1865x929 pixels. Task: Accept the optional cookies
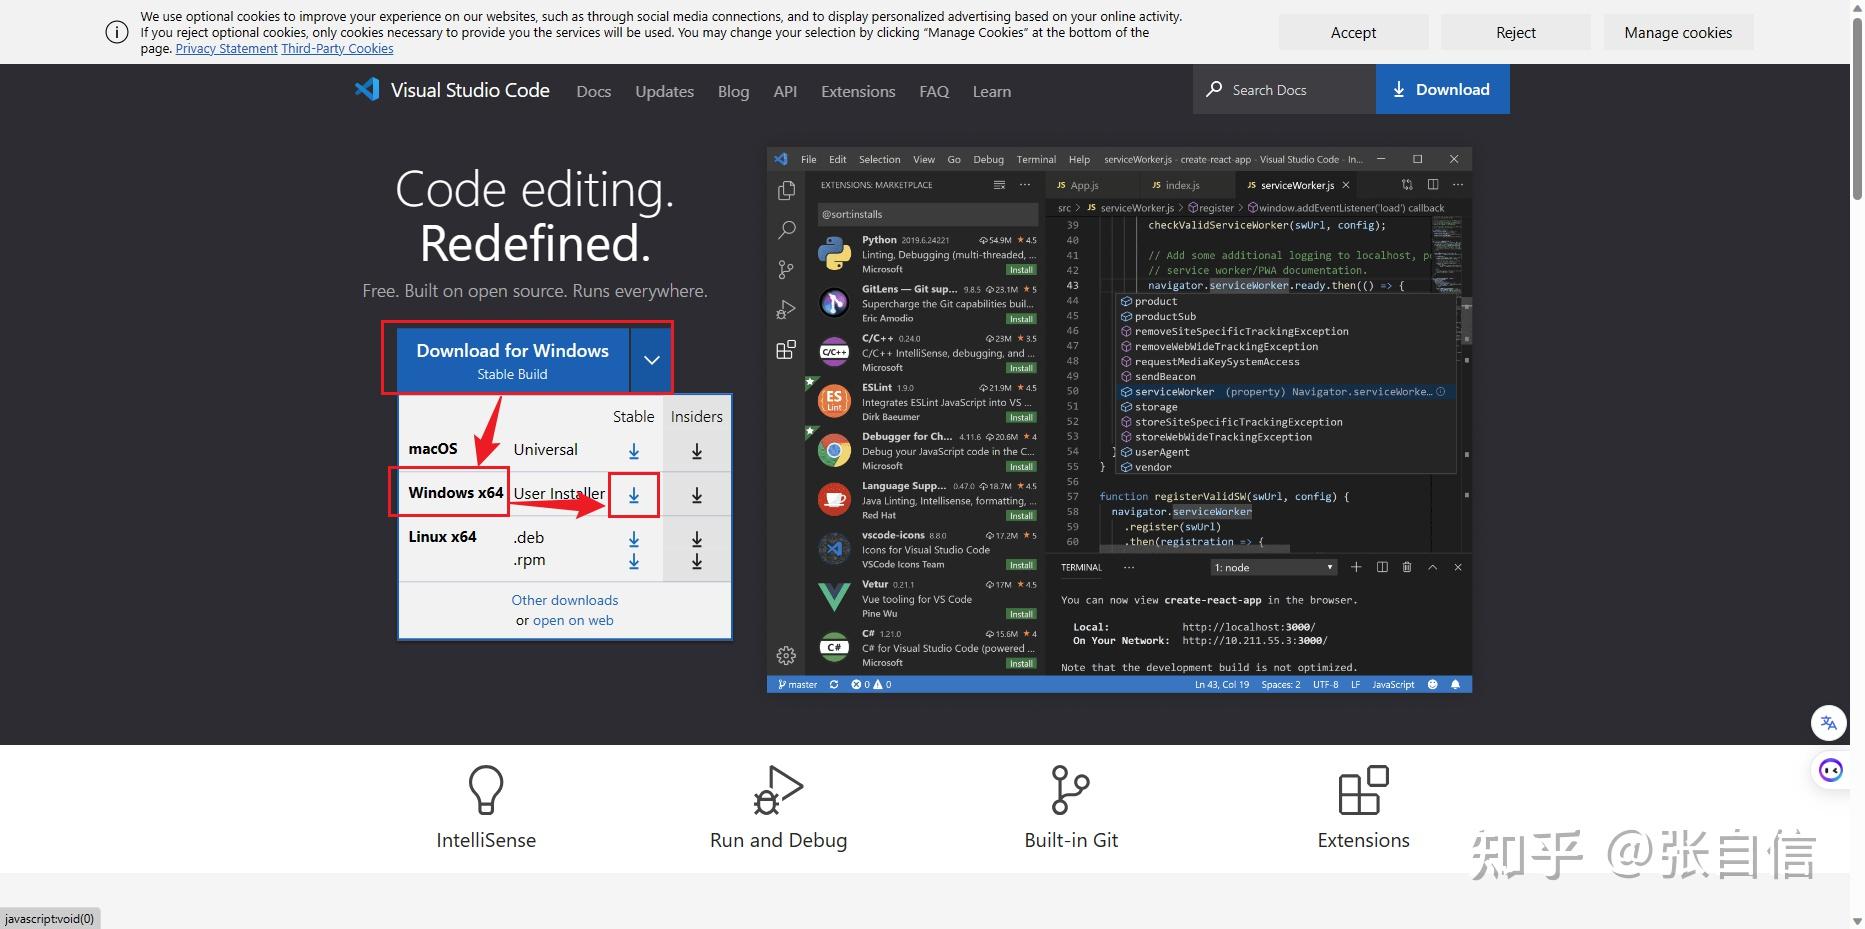pyautogui.click(x=1353, y=32)
